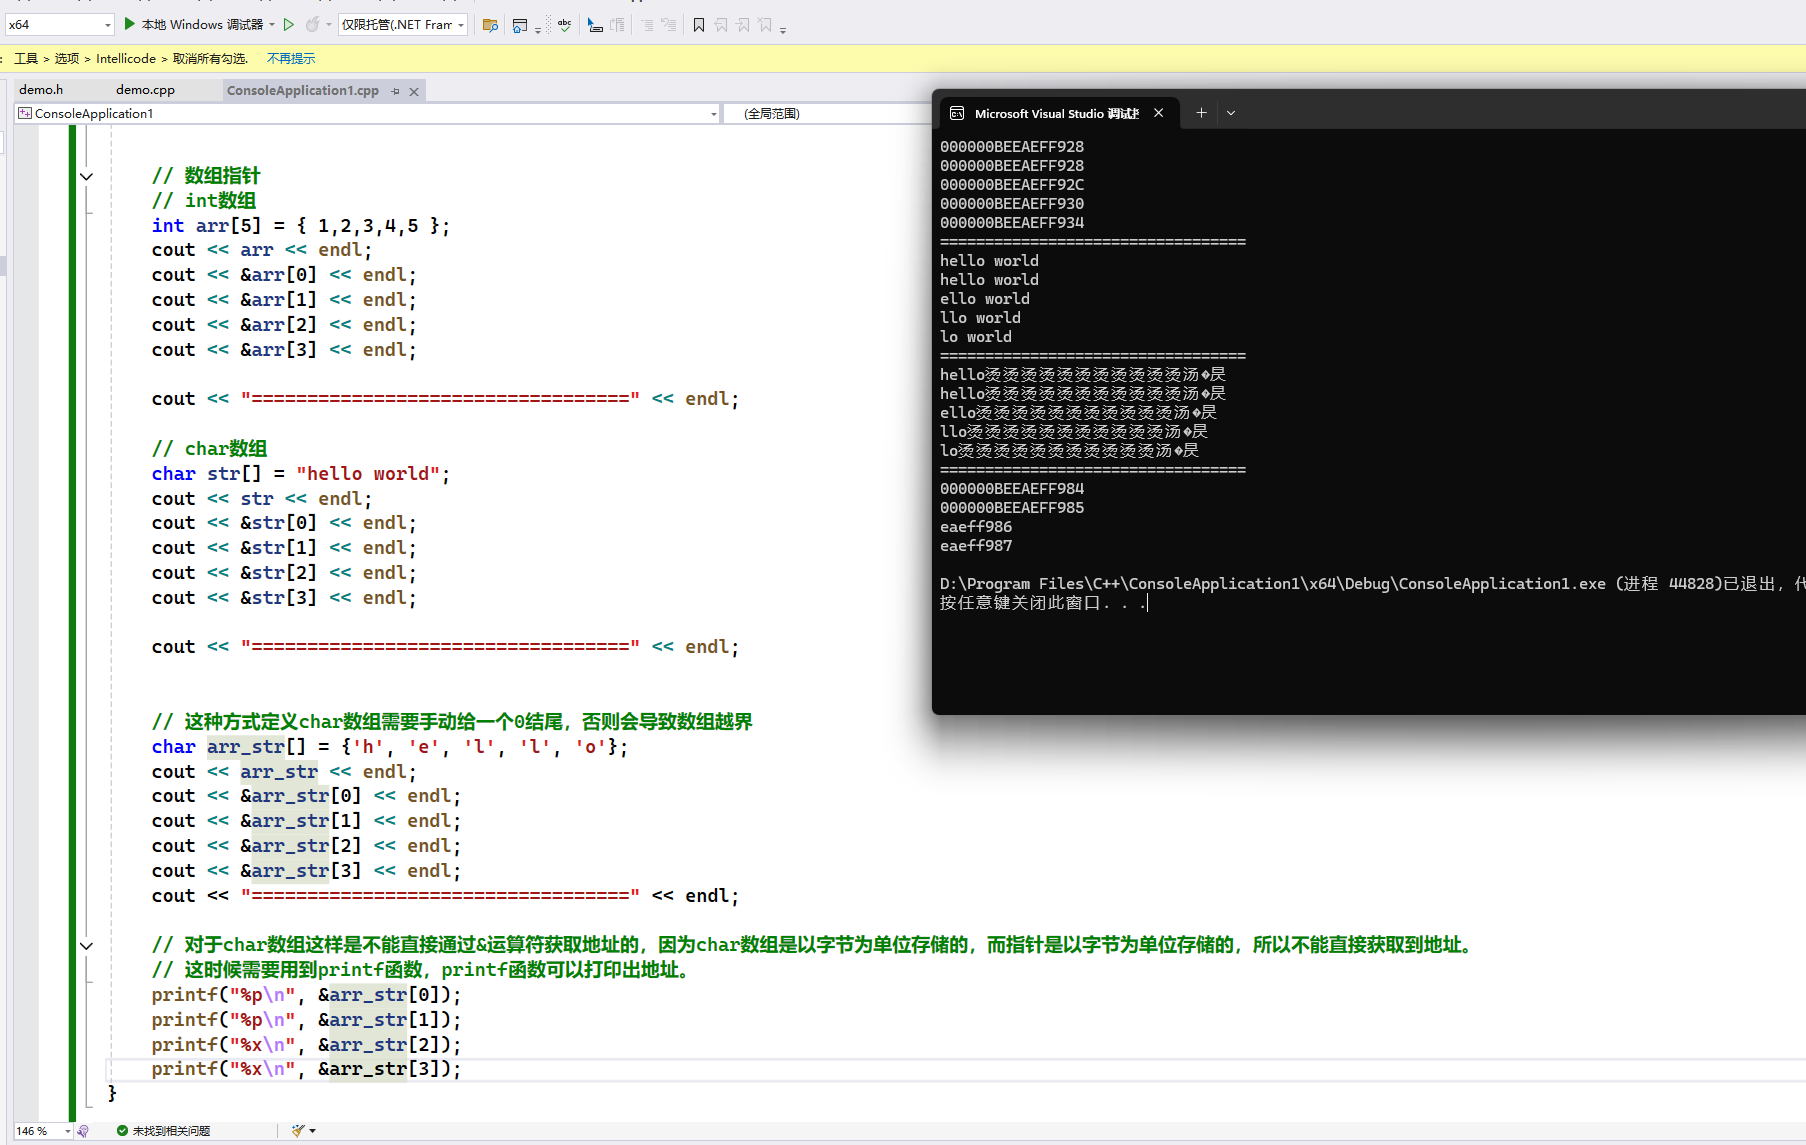The width and height of the screenshot is (1806, 1145).
Task: Open the .NET Framework debug type dropdown
Action: tap(461, 25)
